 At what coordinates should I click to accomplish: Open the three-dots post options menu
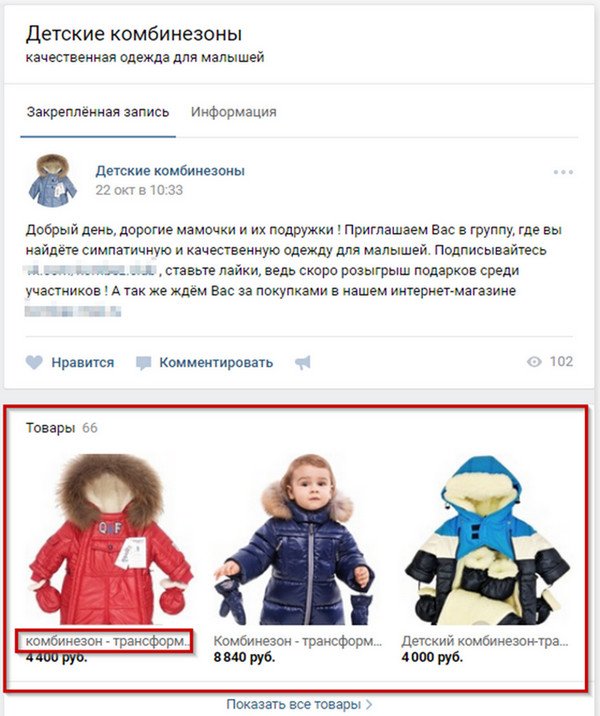point(563,172)
